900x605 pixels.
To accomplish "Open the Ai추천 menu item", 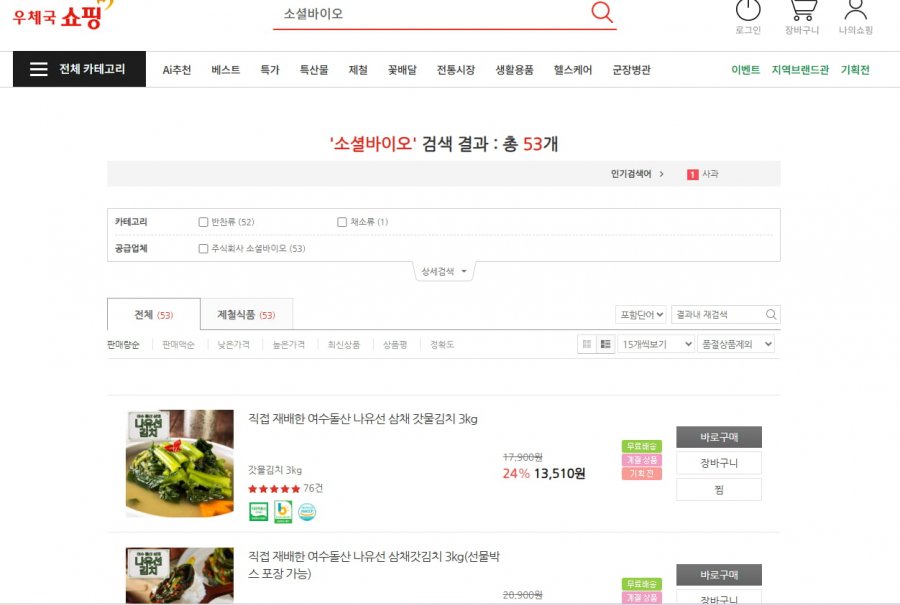I will click(x=177, y=70).
